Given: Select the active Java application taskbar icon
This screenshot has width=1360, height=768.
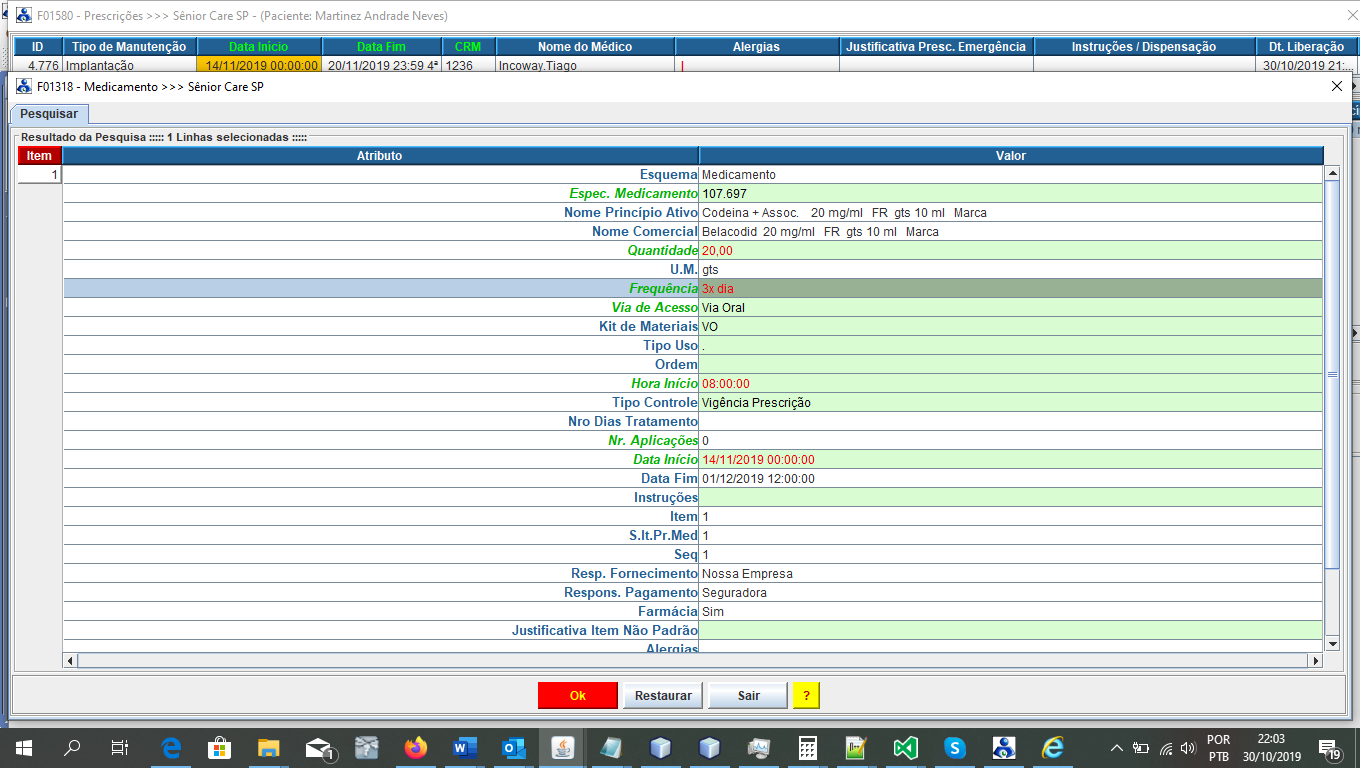Looking at the screenshot, I should 563,747.
